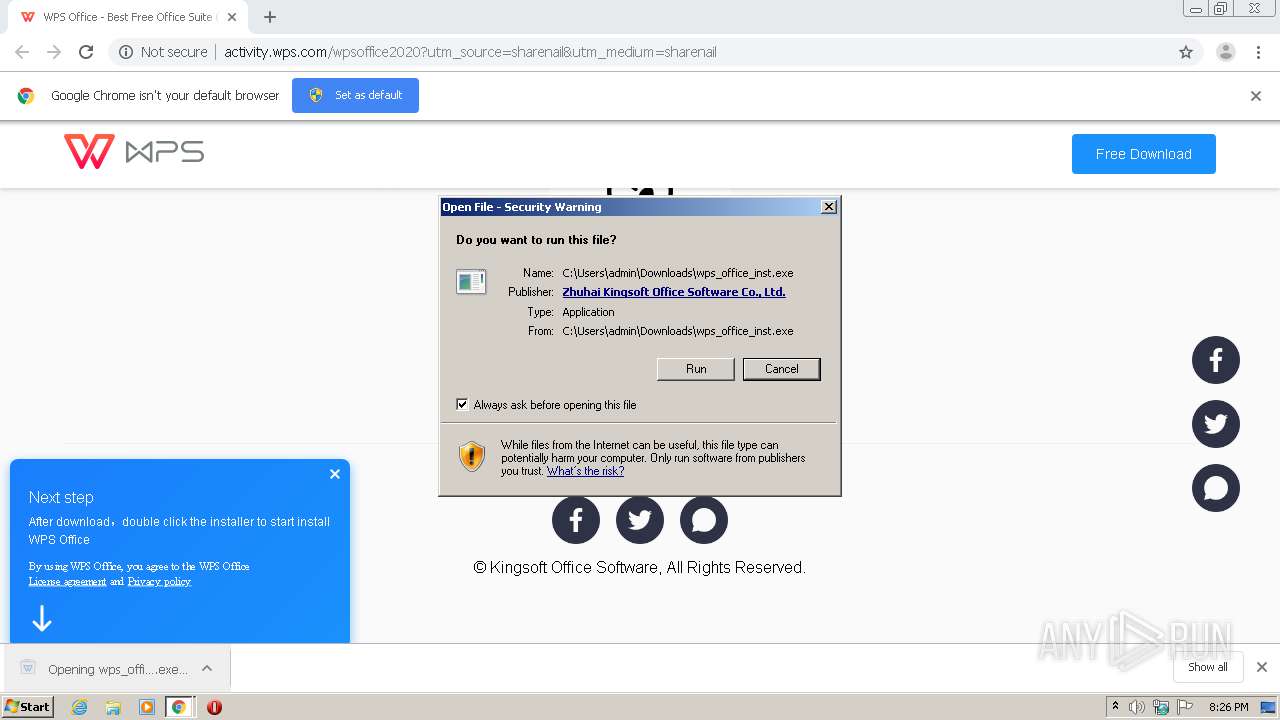Click the address bar URL
The height and width of the screenshot is (720, 1280).
pyautogui.click(x=470, y=52)
